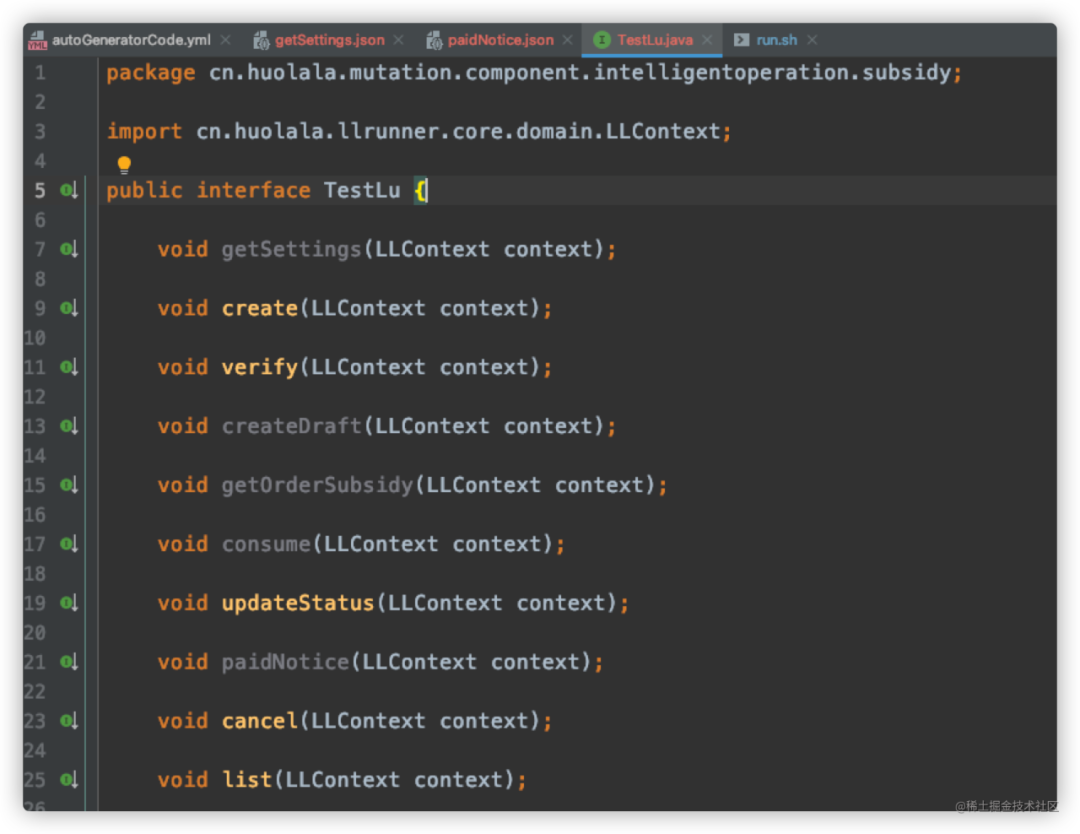Screen dimensions: 1080x834
Task: Click line number 3 in the gutter
Action: click(x=40, y=132)
